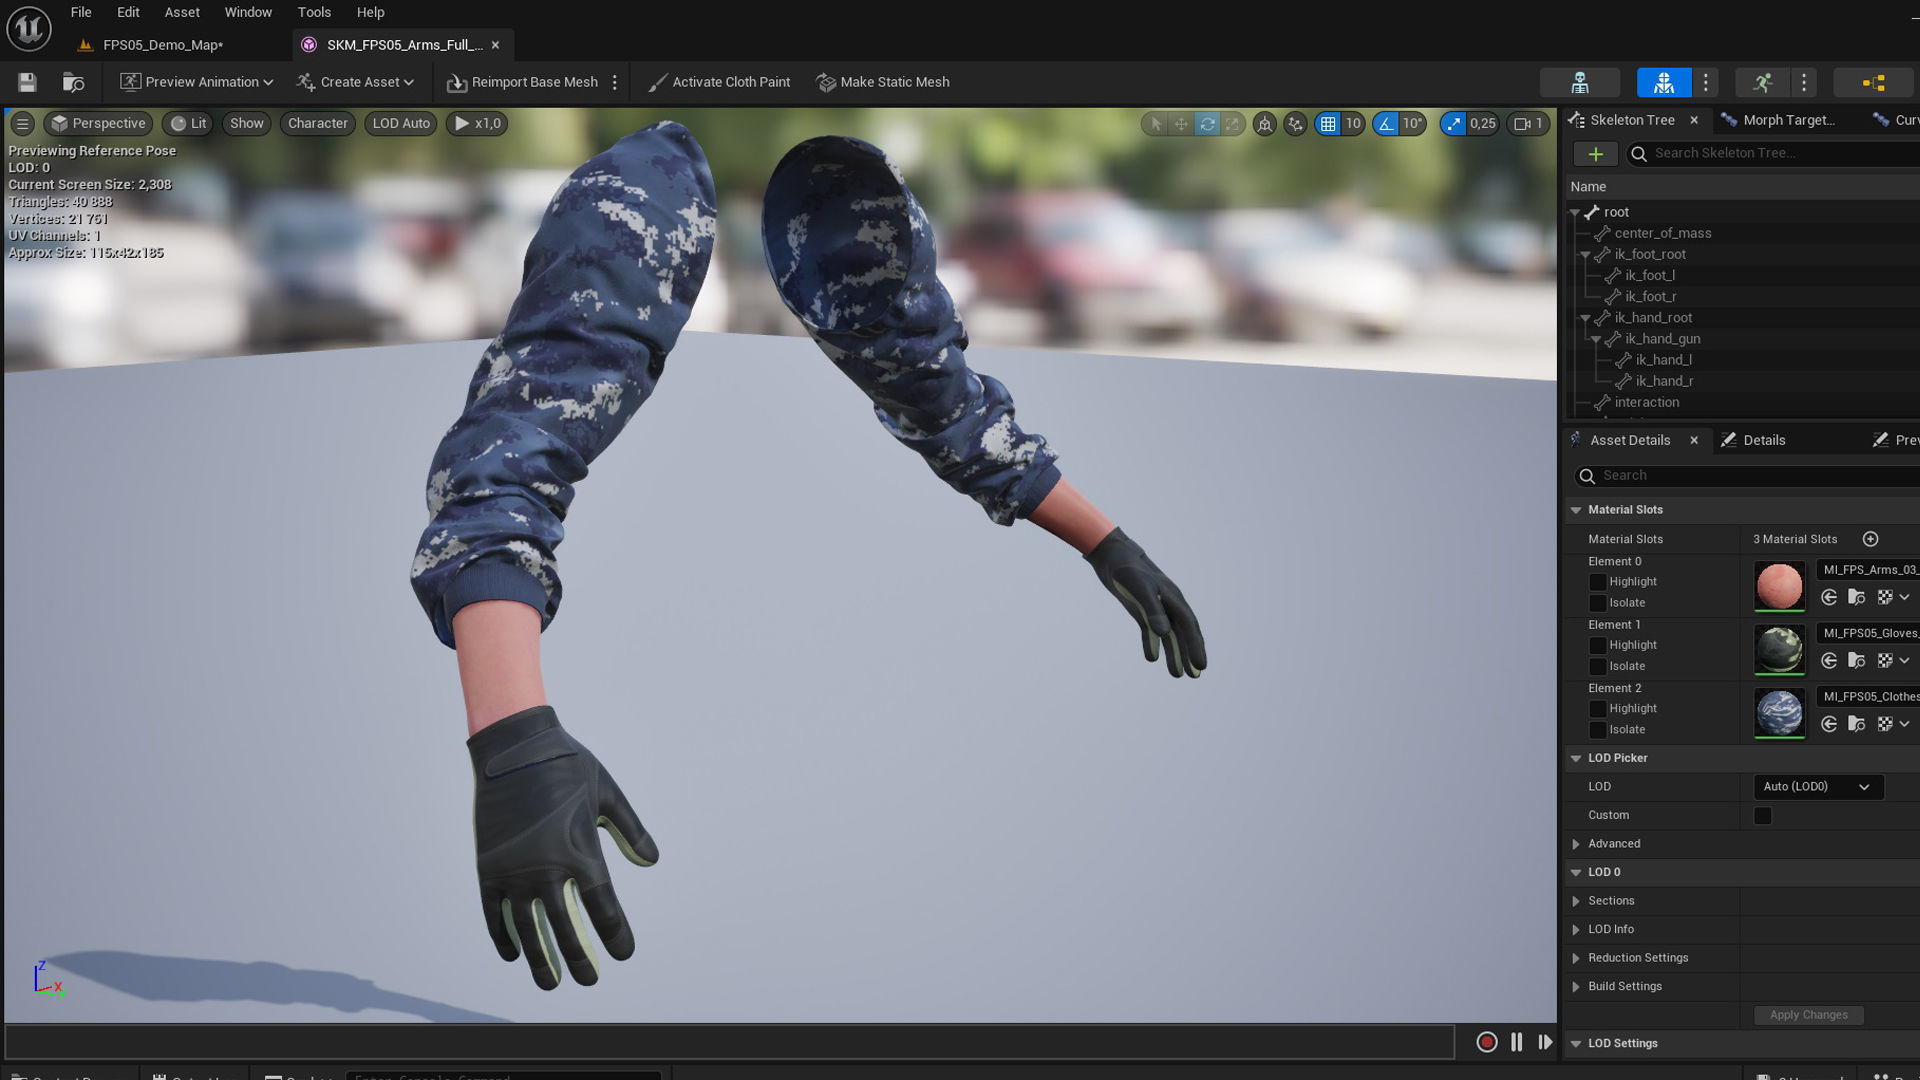Open the Asset menu

(x=182, y=12)
